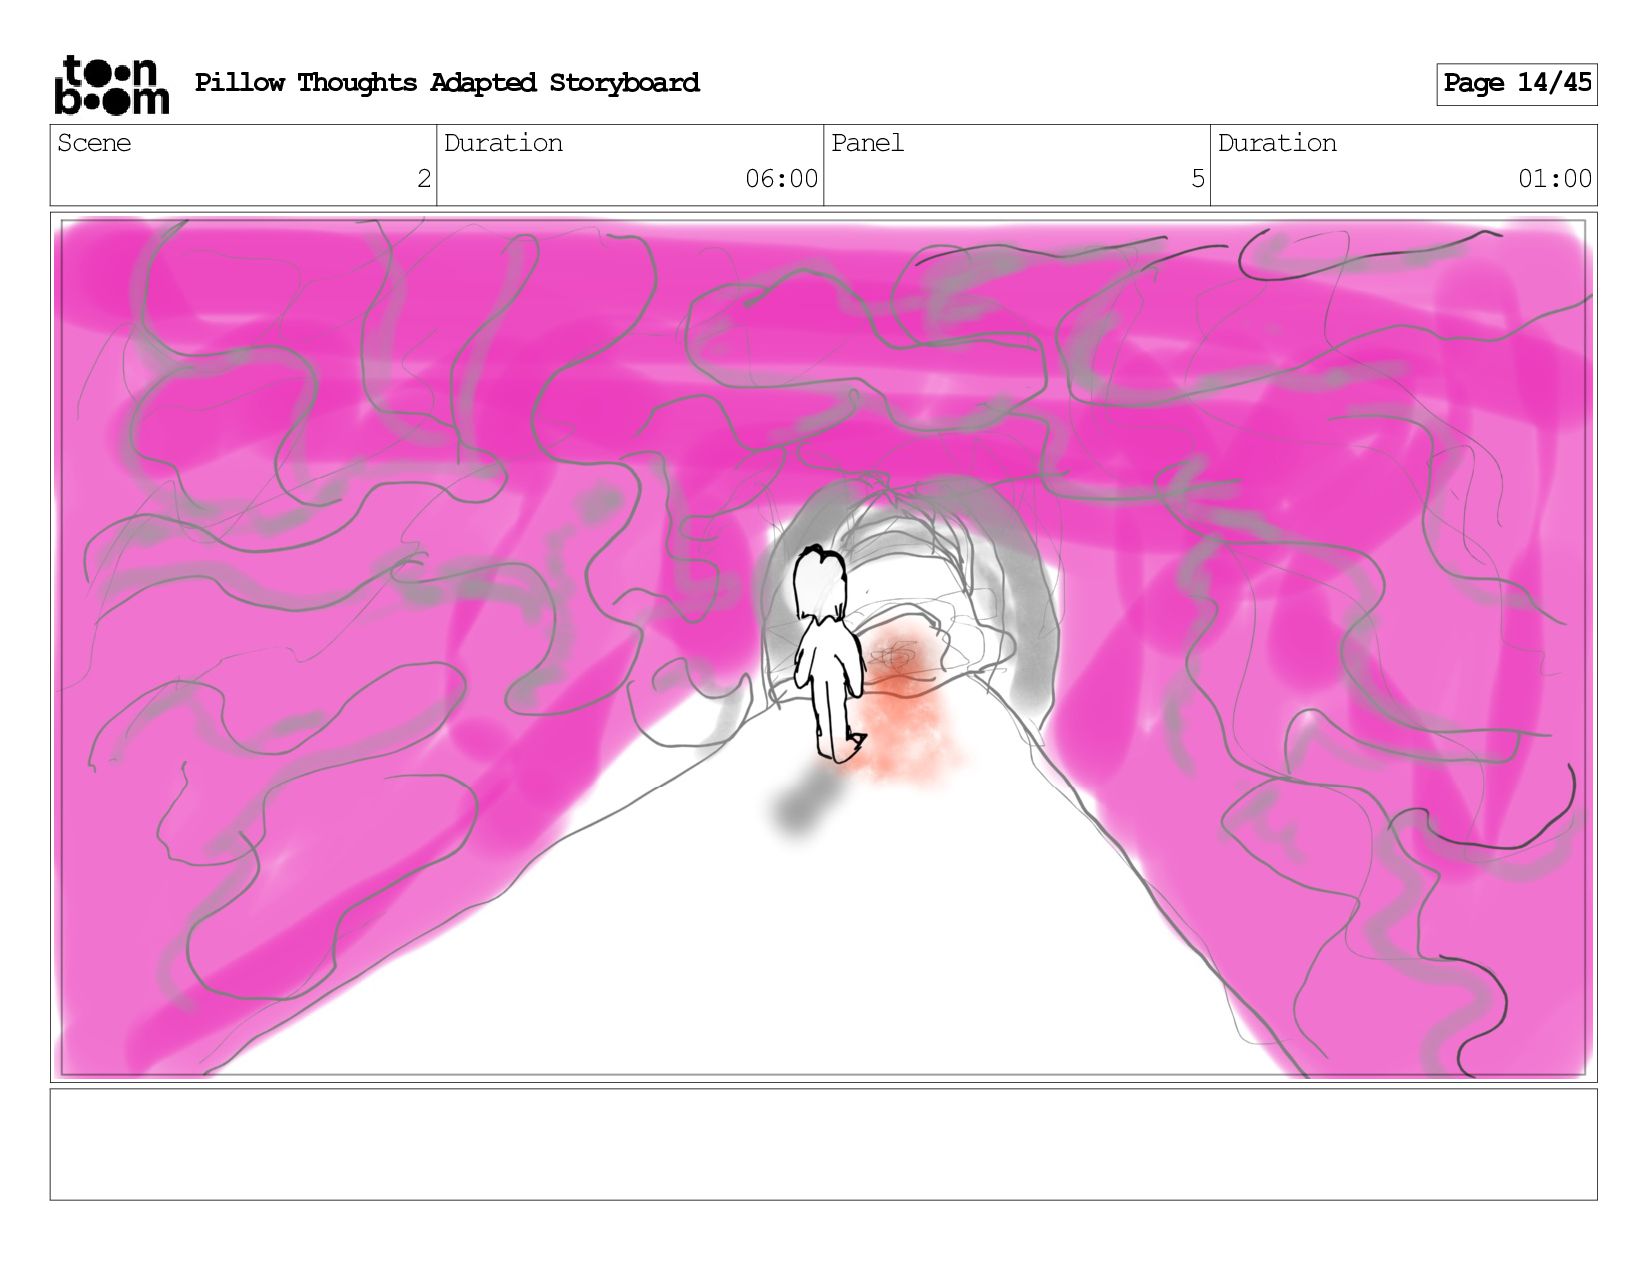Click the Toon Boom logo
Image resolution: width=1650 pixels, height=1275 pixels.
(111, 85)
